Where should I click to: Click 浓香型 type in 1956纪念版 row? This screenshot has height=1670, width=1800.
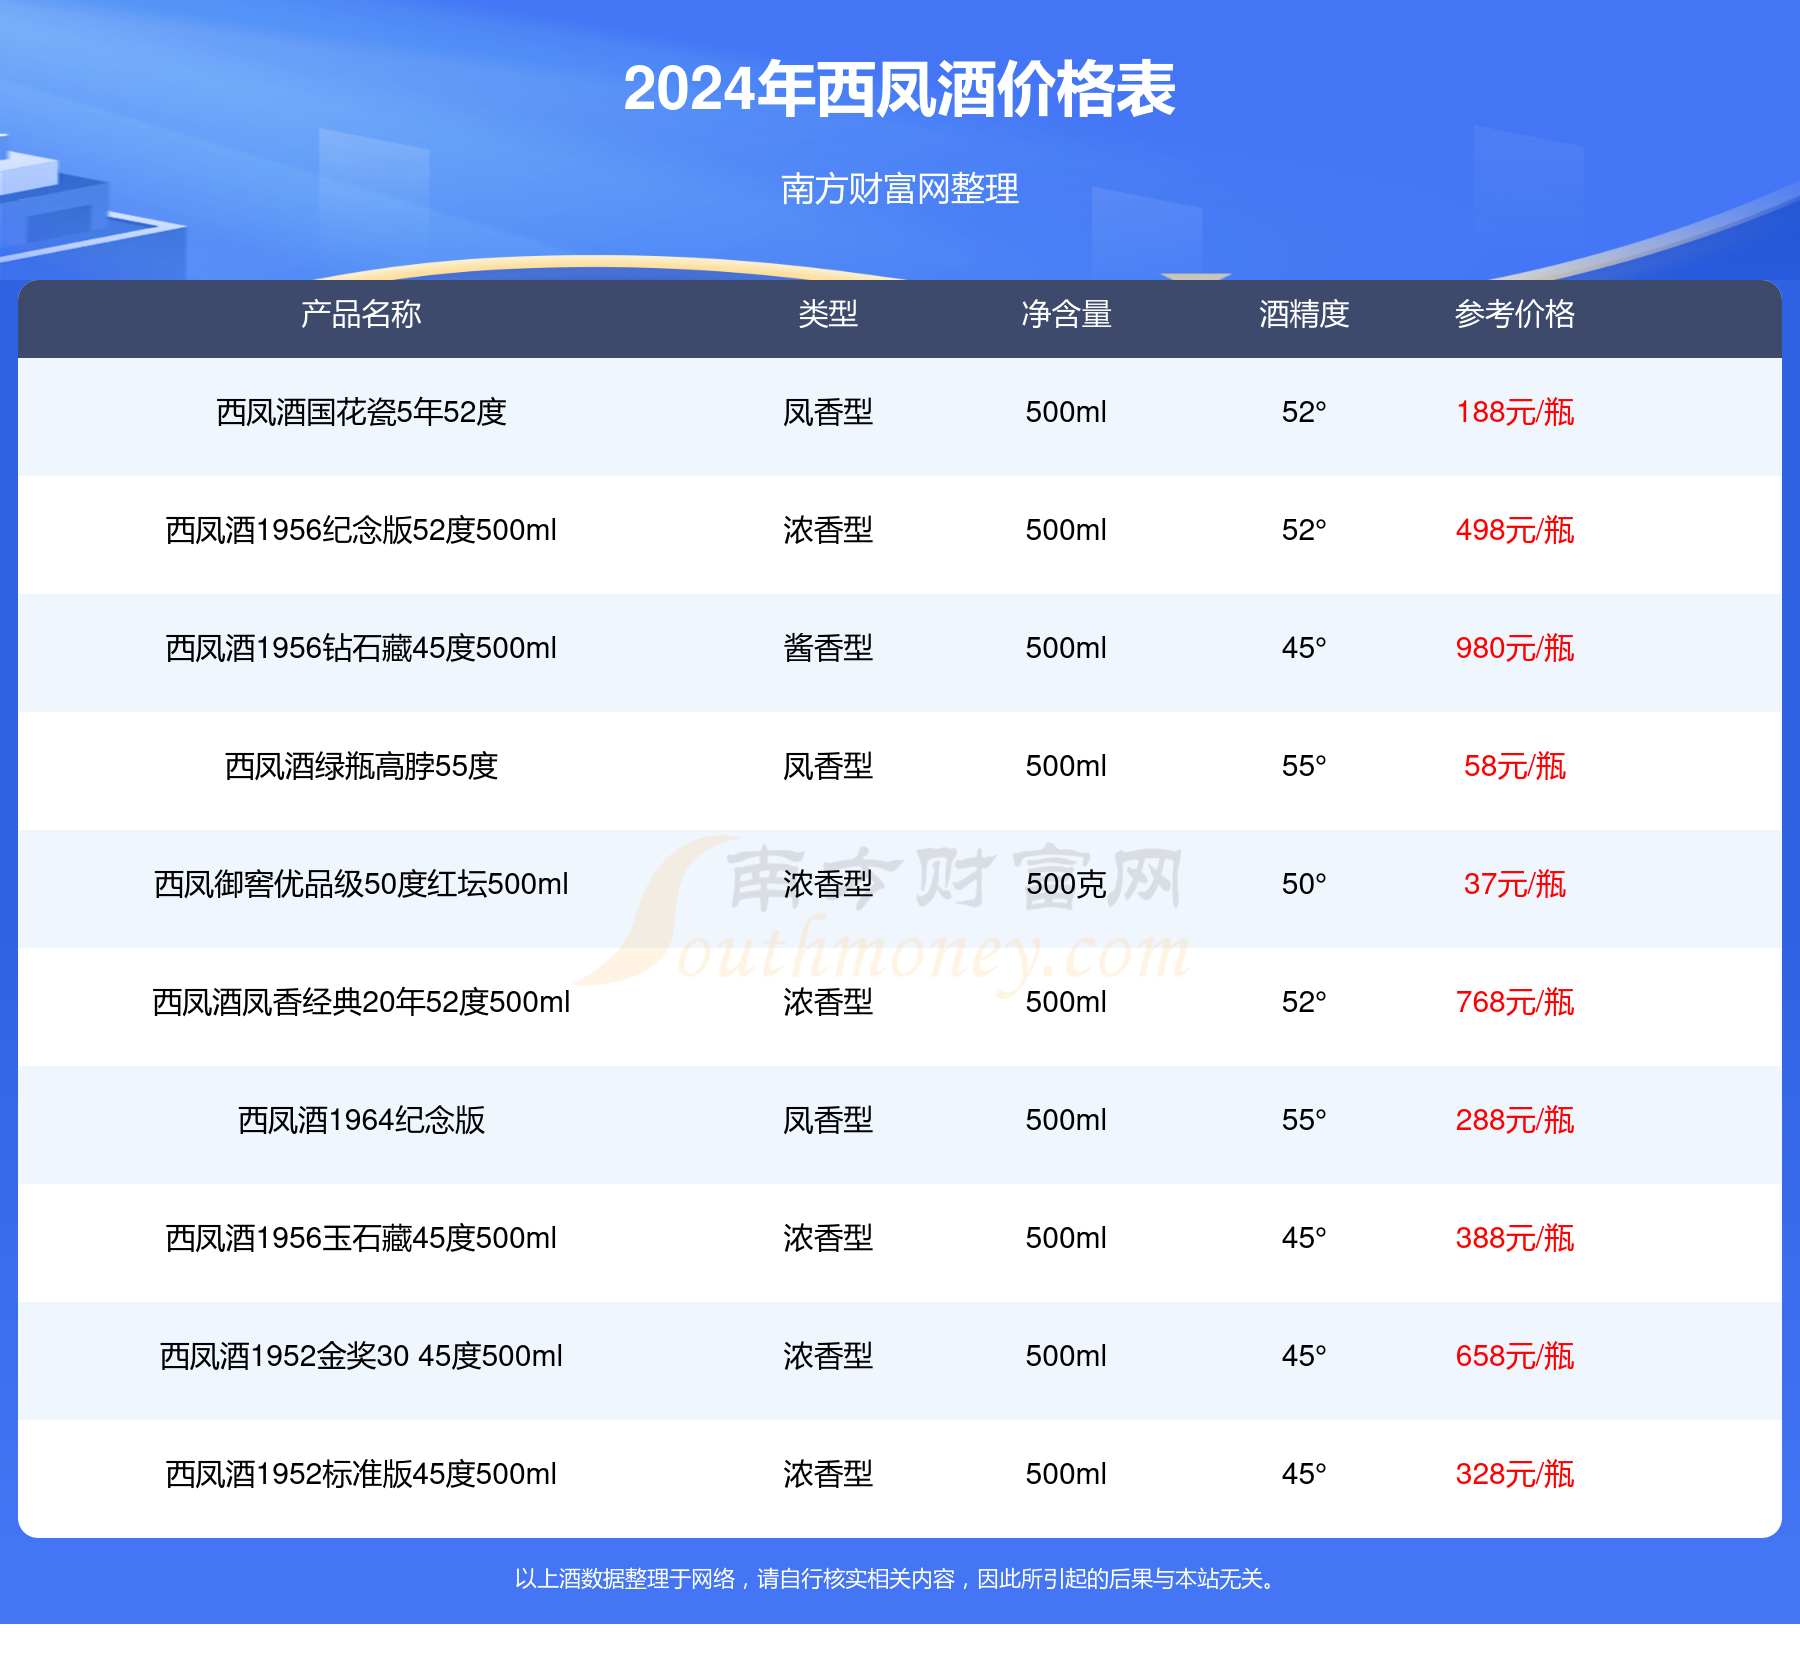pyautogui.click(x=828, y=530)
